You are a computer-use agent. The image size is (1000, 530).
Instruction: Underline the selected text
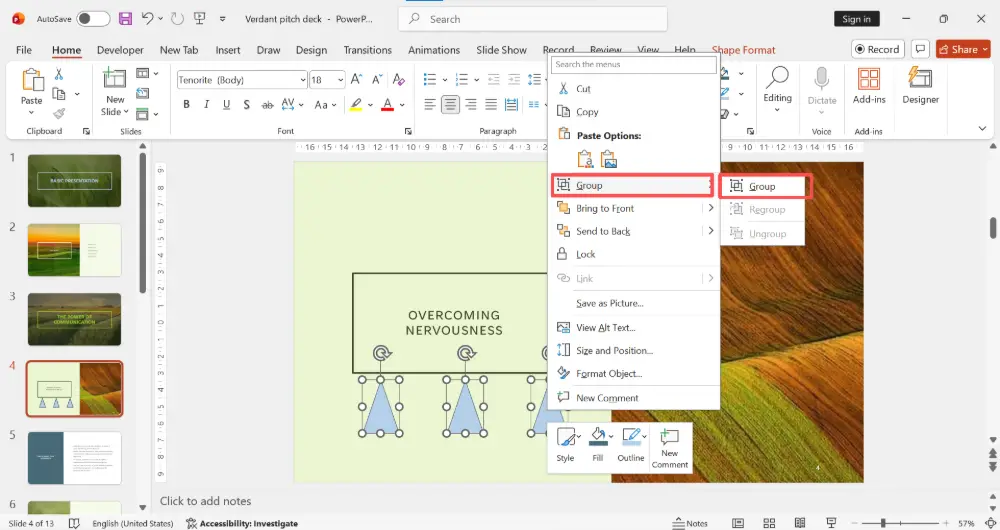(226, 104)
